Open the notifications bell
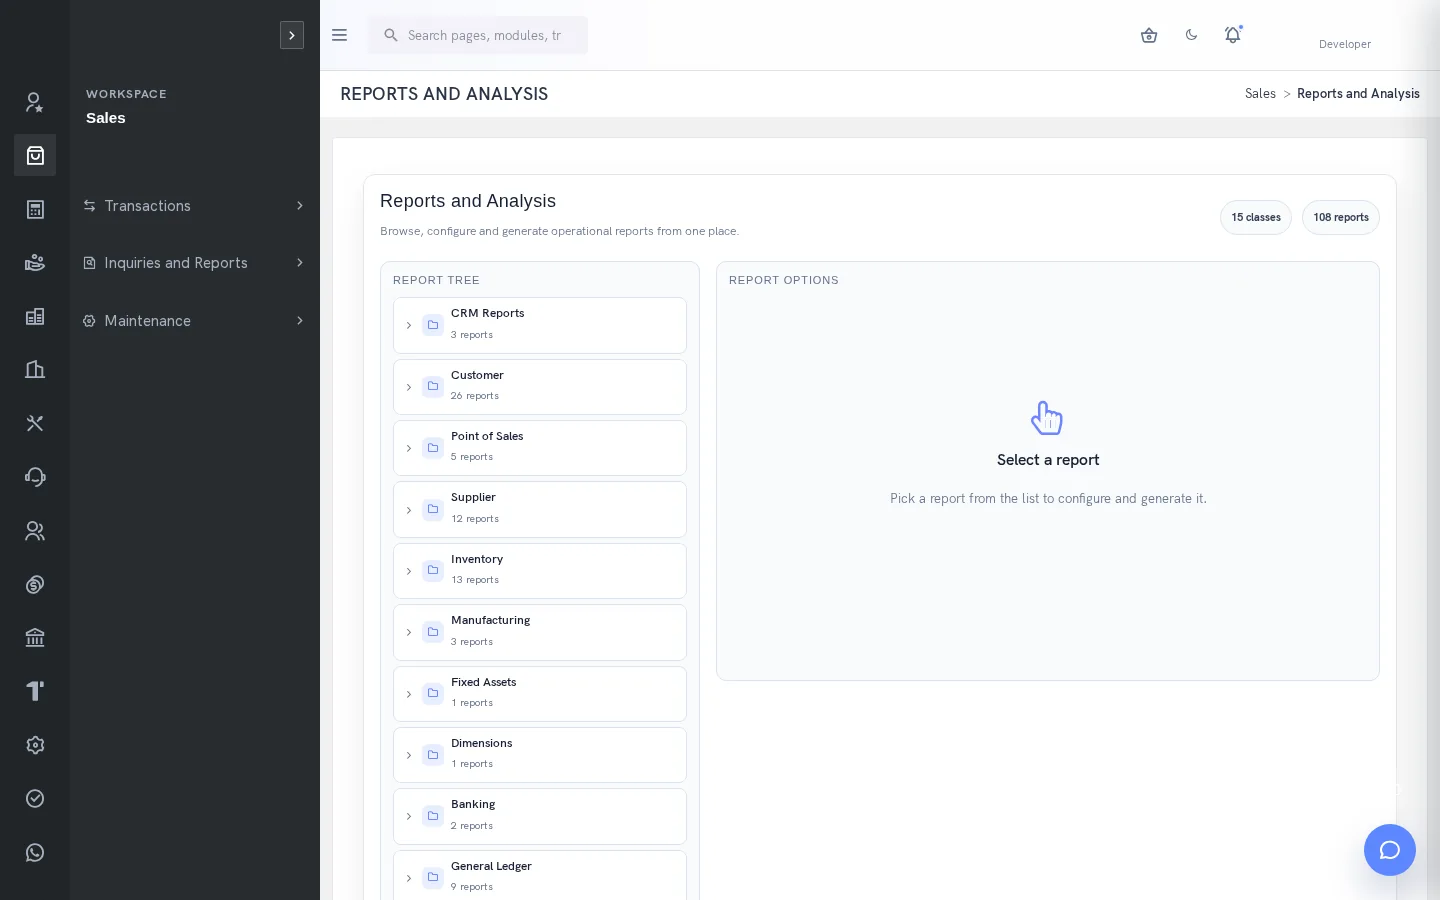 point(1233,35)
